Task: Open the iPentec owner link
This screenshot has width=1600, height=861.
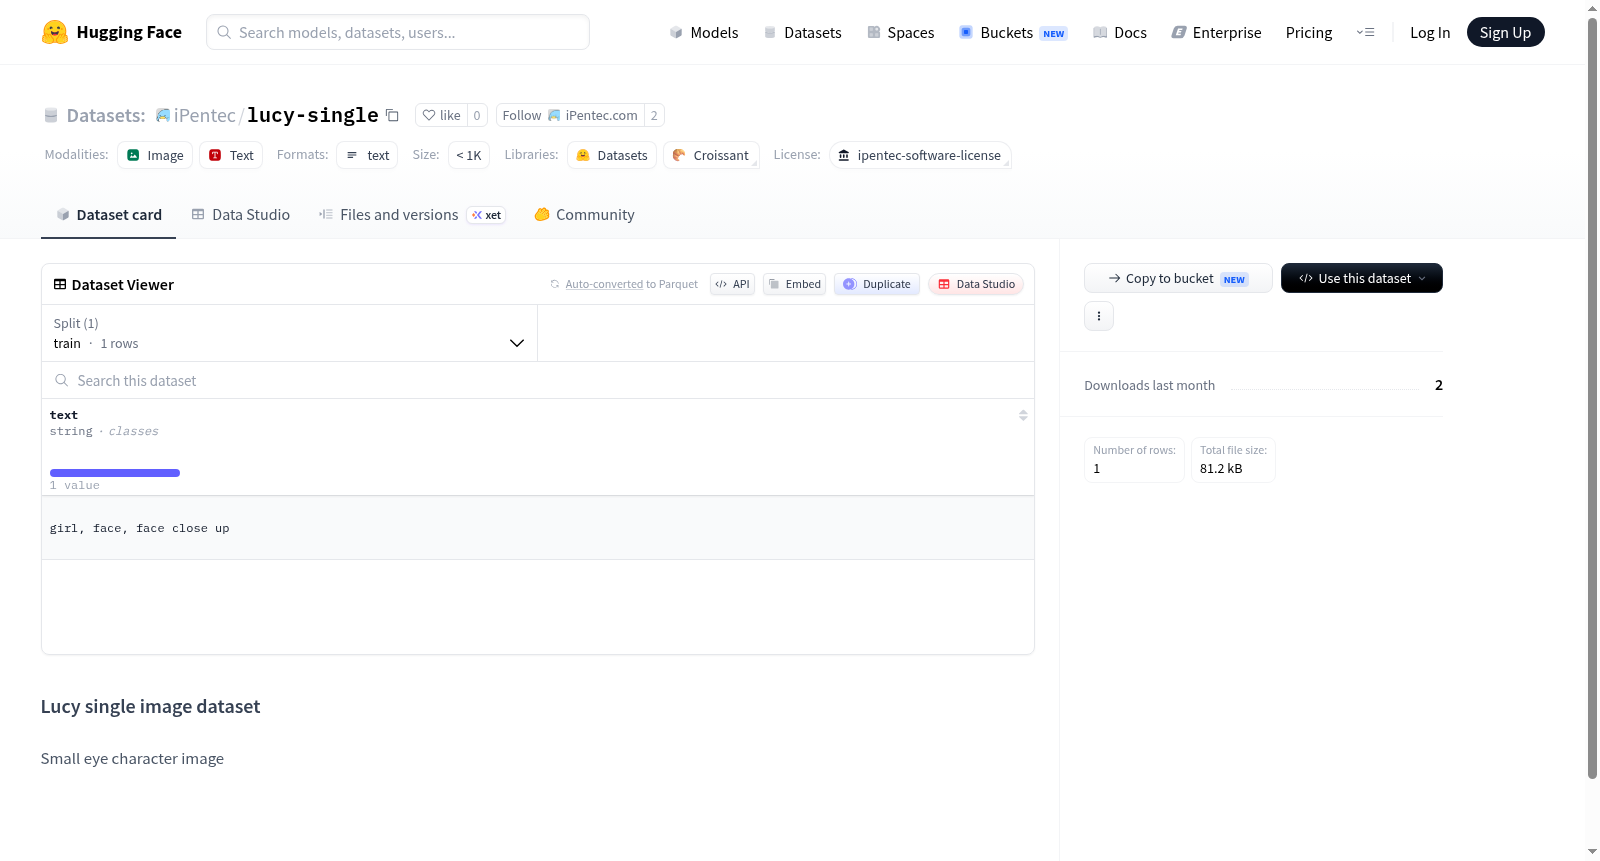Action: click(205, 116)
